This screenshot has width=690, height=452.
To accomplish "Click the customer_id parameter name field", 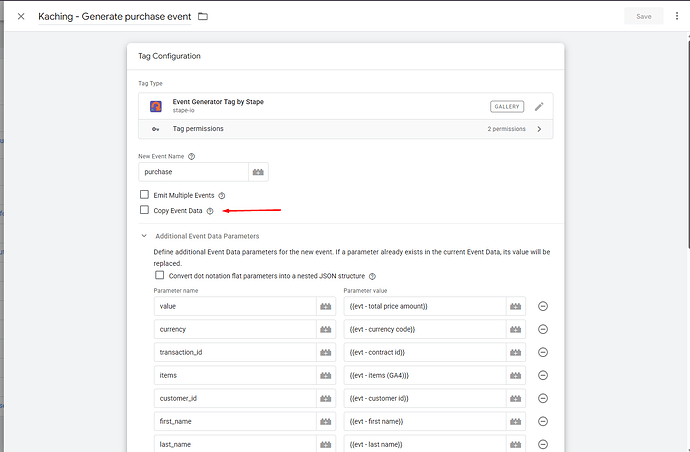I will 235,398.
